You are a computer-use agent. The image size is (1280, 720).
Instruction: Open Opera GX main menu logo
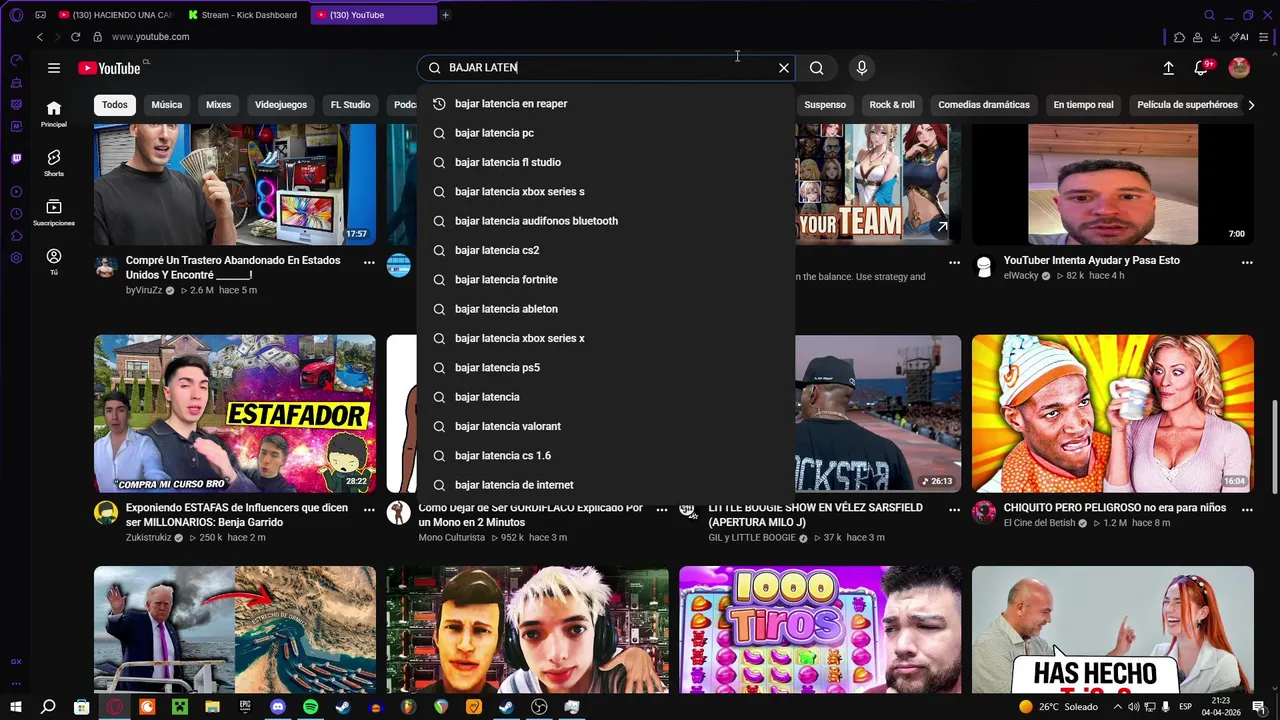[16, 15]
